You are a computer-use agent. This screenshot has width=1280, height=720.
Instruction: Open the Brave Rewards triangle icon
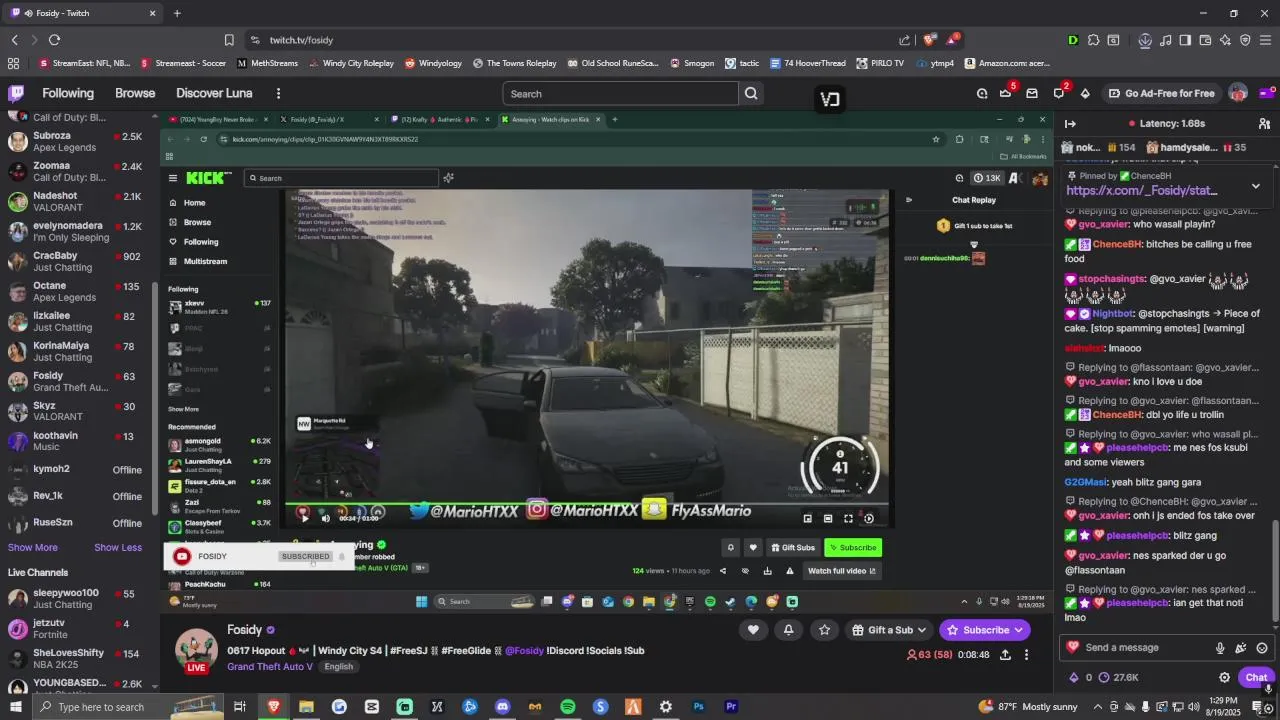952,40
